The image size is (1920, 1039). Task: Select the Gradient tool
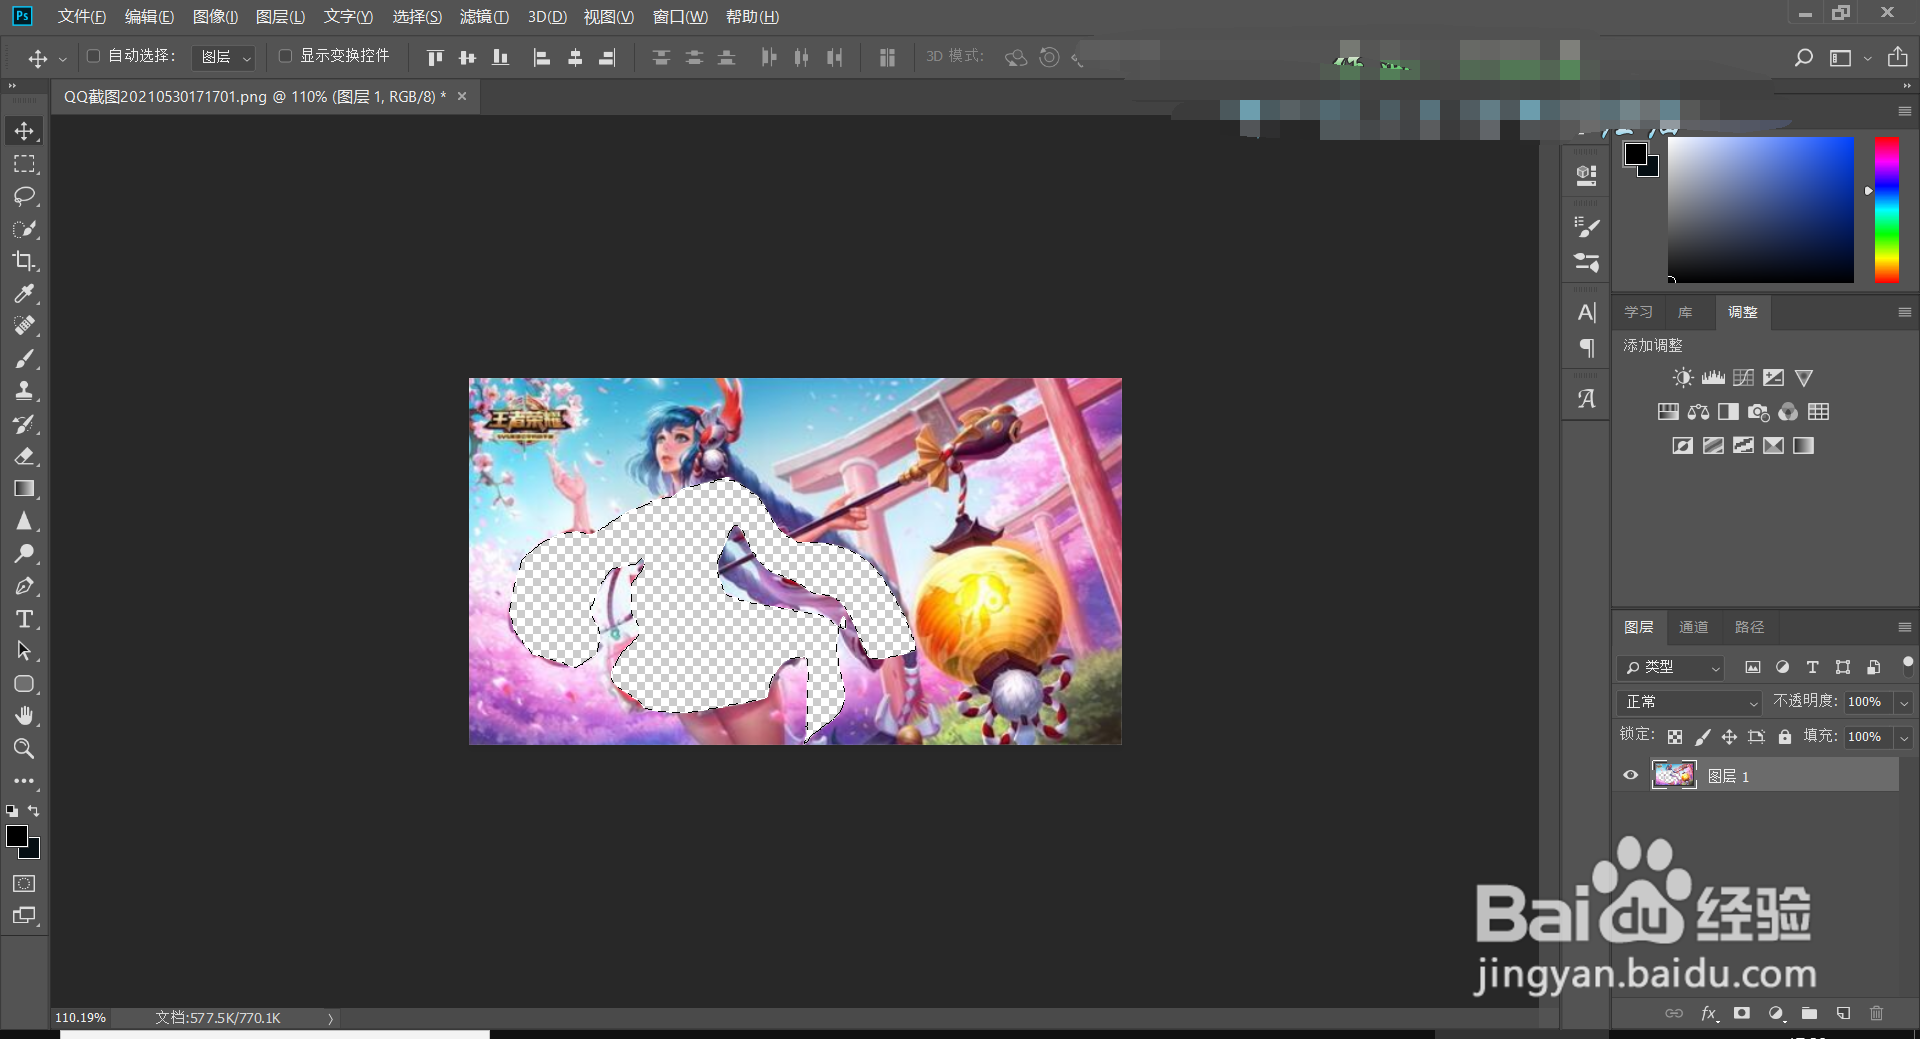(24, 489)
